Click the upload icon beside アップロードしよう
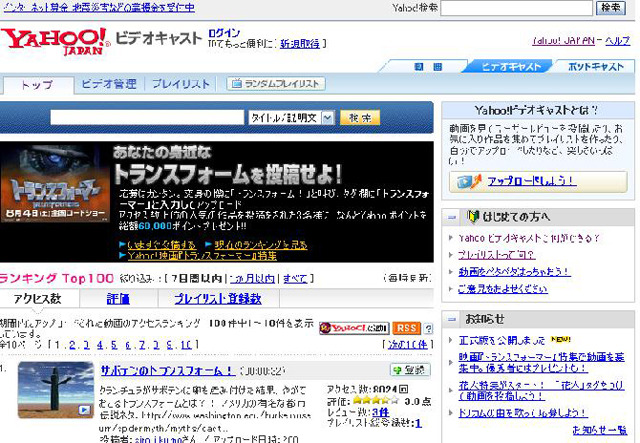 pyautogui.click(x=469, y=181)
